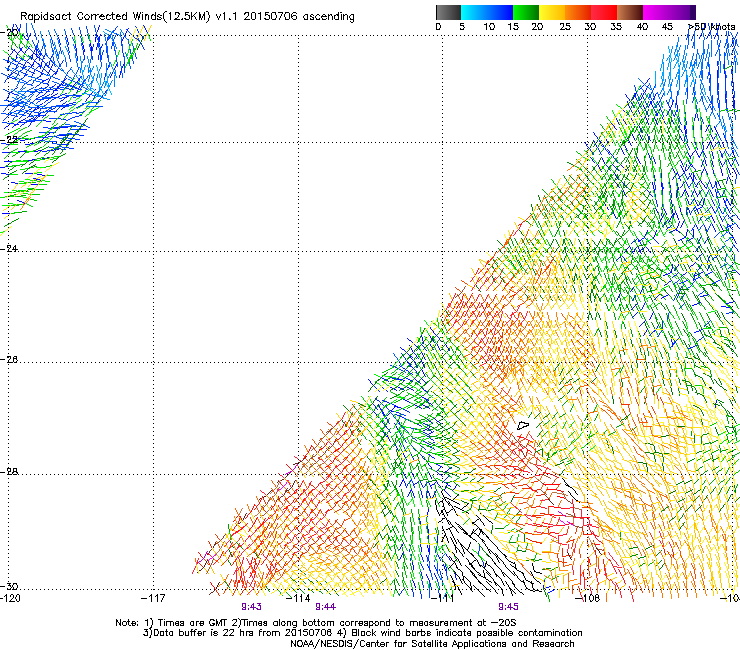The height and width of the screenshot is (650, 740).
Task: Click the '>50 knots' legend label
Action: click(712, 27)
